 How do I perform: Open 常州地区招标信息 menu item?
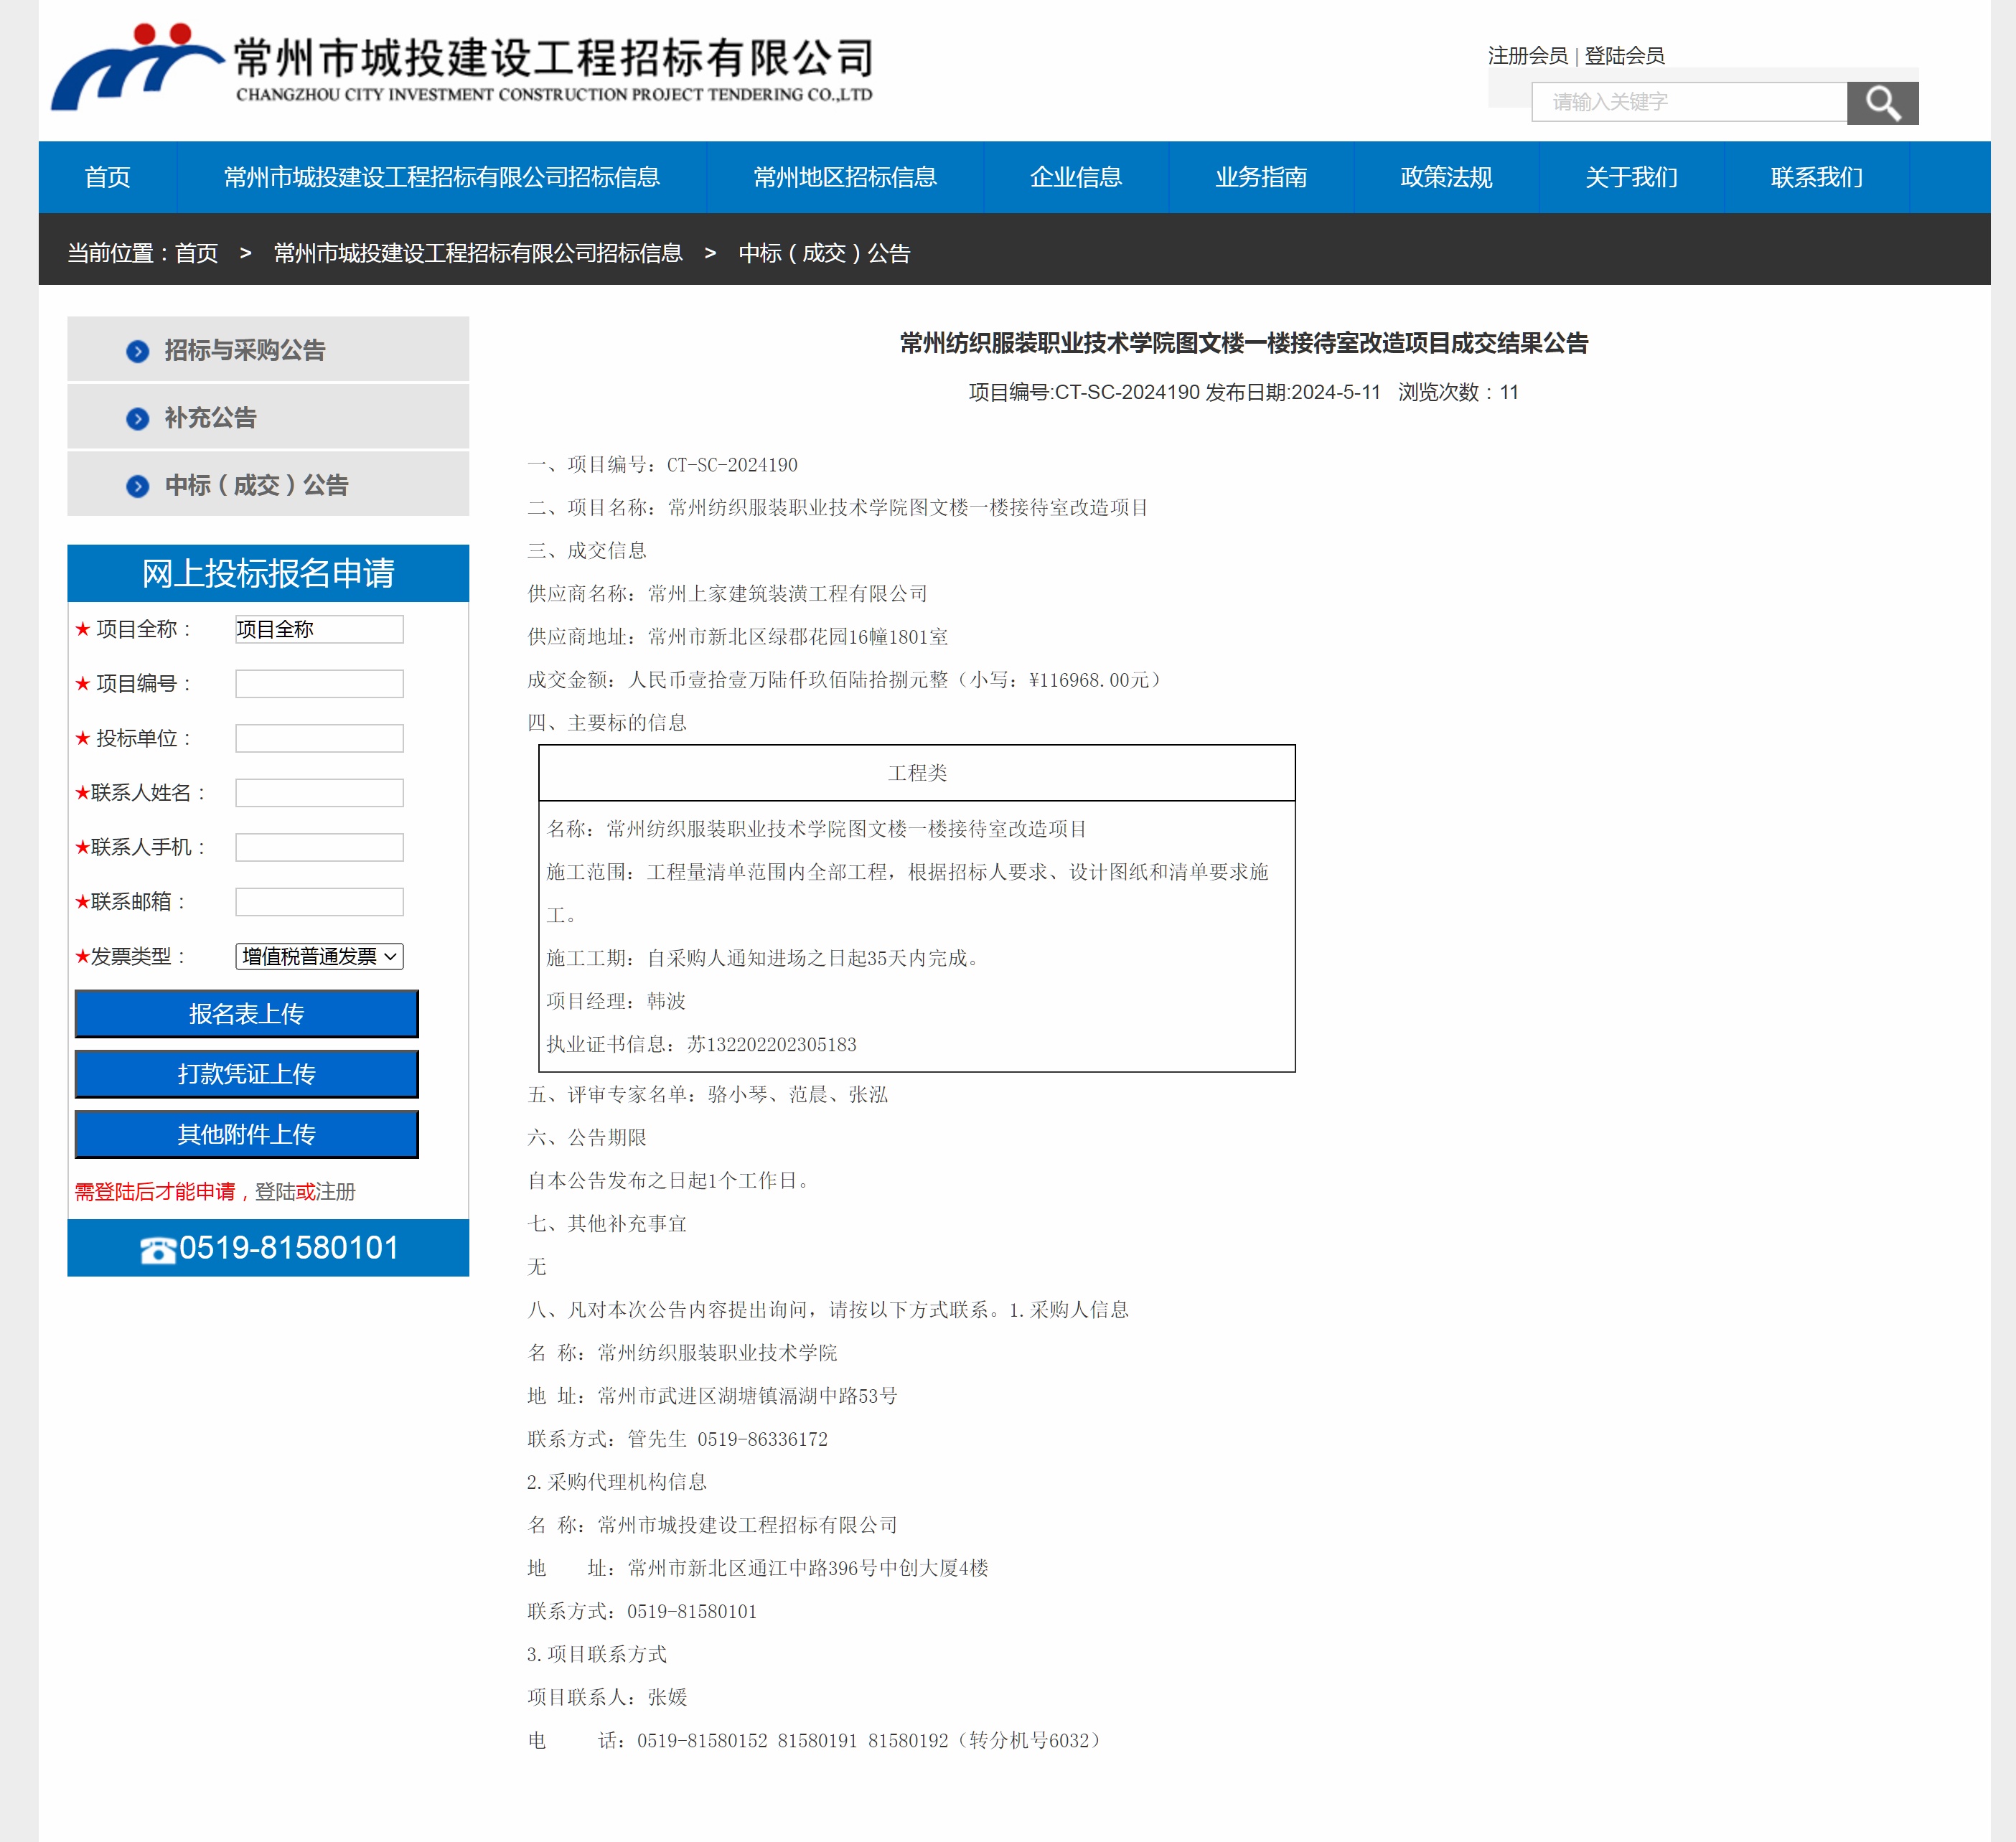(844, 177)
